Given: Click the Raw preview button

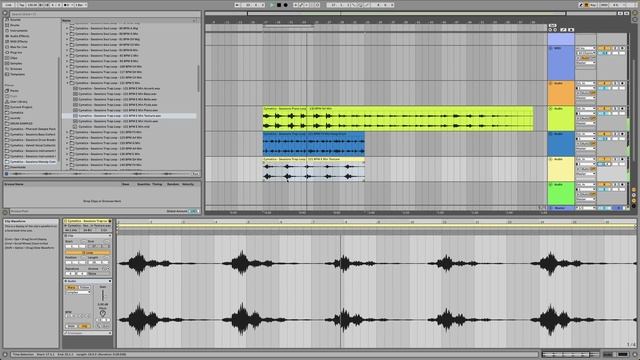Looking at the screenshot, I should pos(196,174).
